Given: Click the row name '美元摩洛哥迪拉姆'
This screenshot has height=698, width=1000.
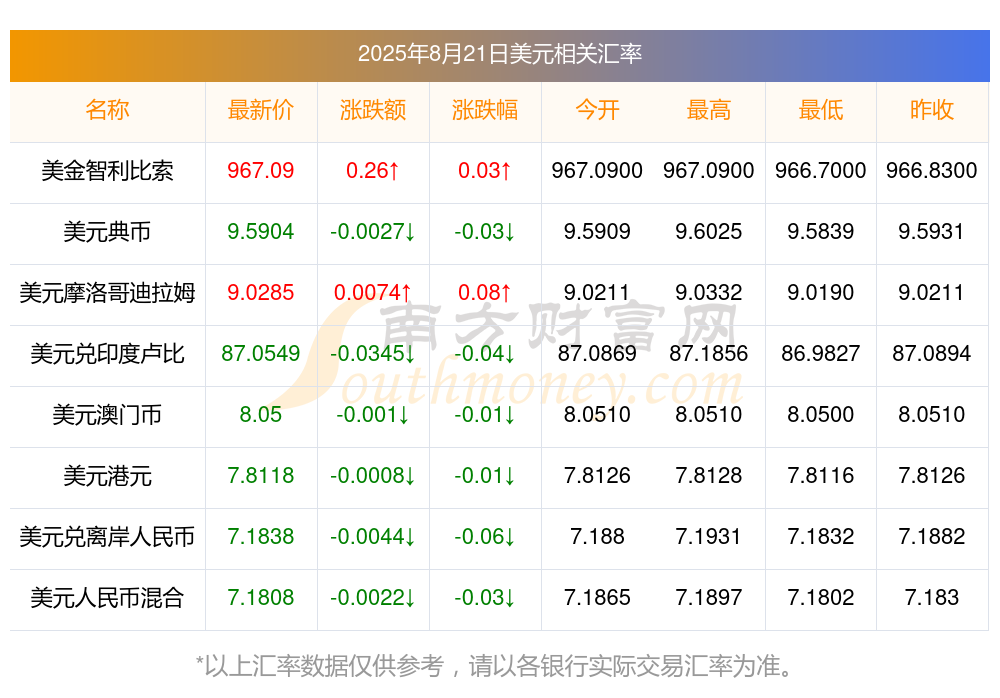Looking at the screenshot, I should click(x=107, y=293).
